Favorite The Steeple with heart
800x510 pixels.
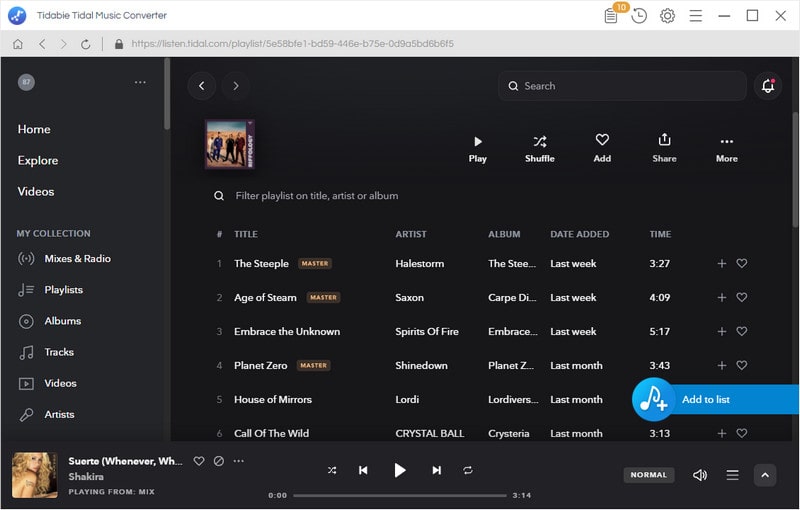742,264
